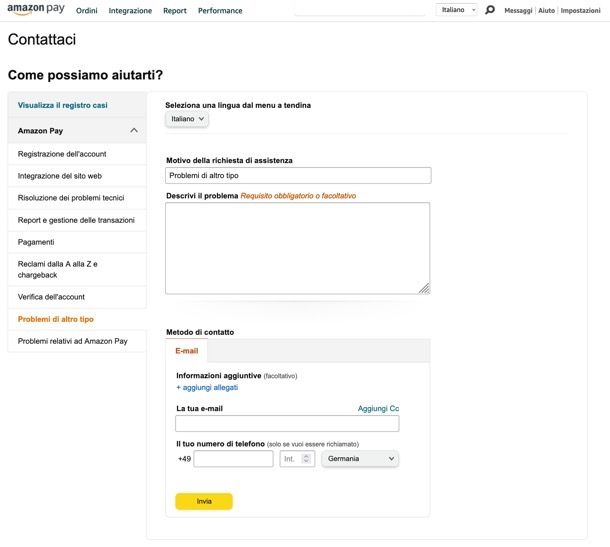This screenshot has height=547, width=610.
Task: Click the aggiungi allegati link
Action: pos(207,387)
